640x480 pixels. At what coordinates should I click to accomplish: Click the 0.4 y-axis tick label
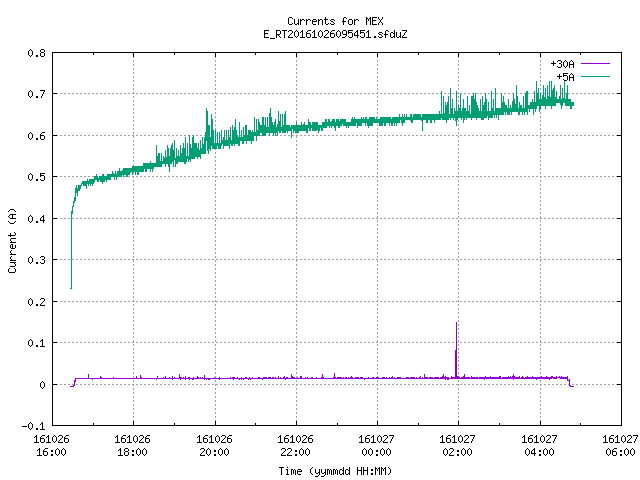click(37, 219)
